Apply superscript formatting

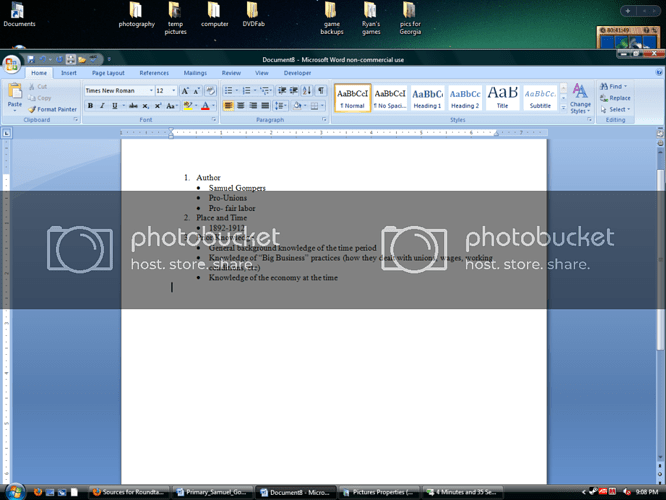[x=158, y=106]
